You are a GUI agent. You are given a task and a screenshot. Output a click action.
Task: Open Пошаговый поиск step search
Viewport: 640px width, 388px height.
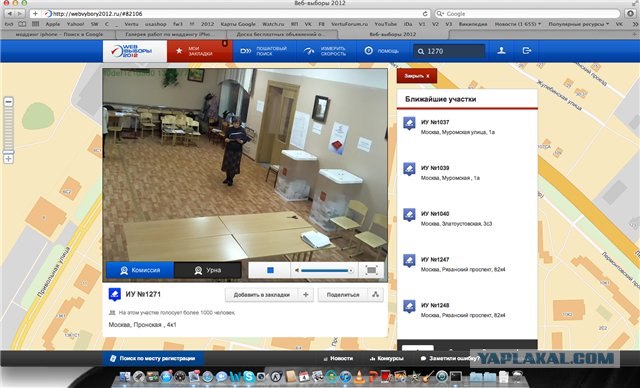[264, 51]
